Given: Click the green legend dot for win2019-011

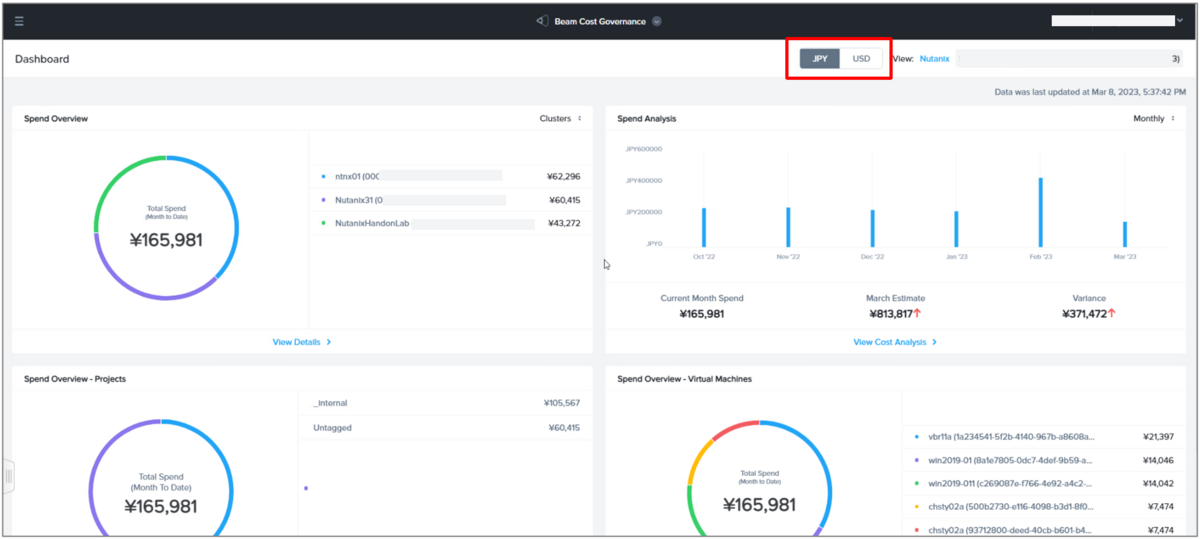Looking at the screenshot, I should pos(917,483).
